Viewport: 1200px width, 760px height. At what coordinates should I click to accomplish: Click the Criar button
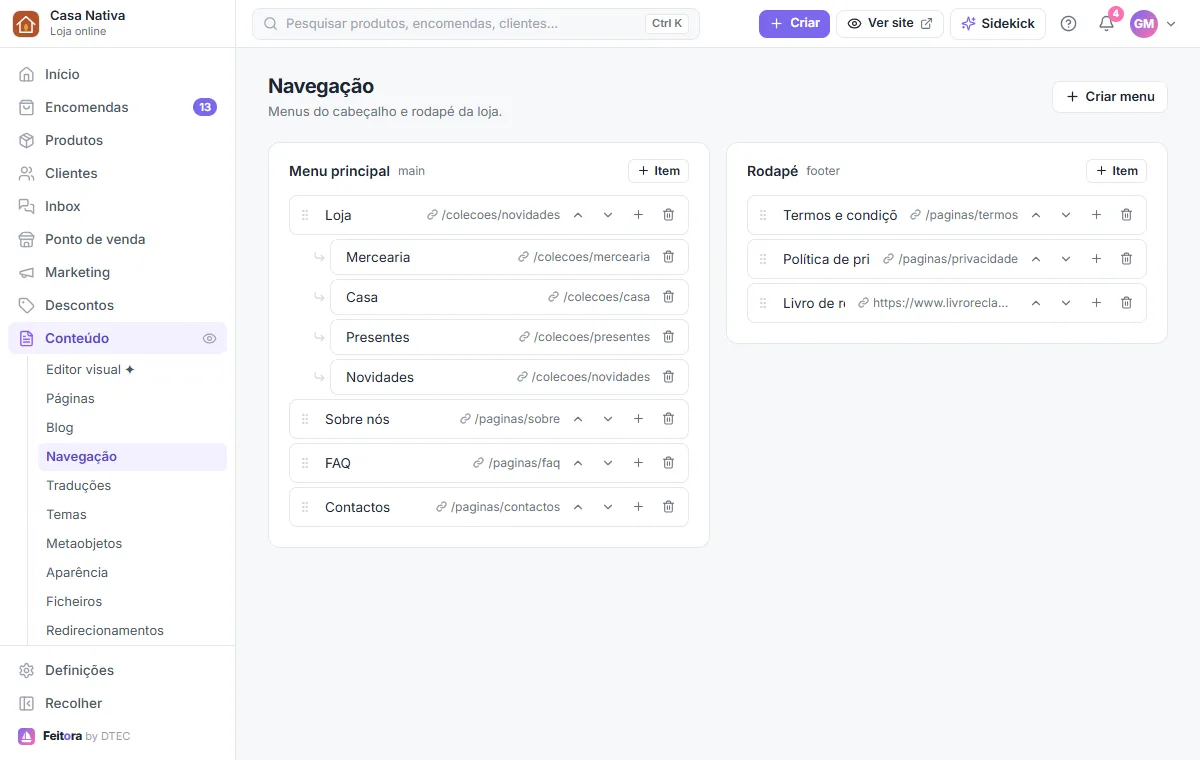click(794, 23)
